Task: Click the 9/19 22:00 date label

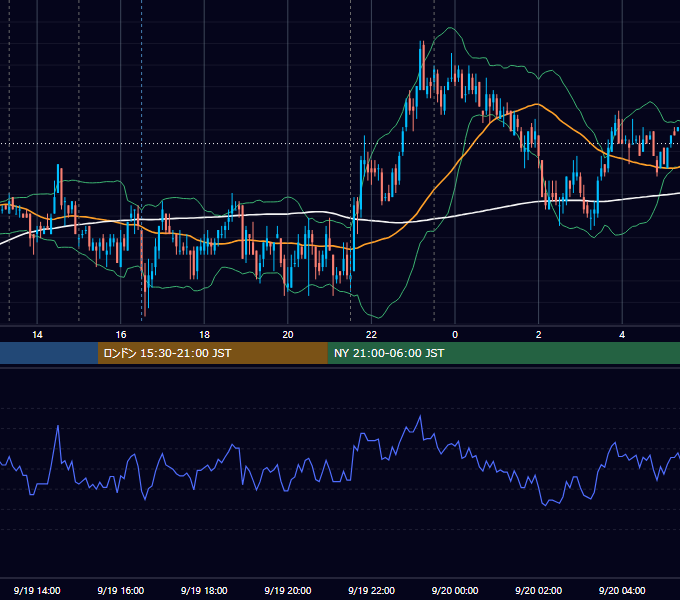Action: [x=372, y=590]
